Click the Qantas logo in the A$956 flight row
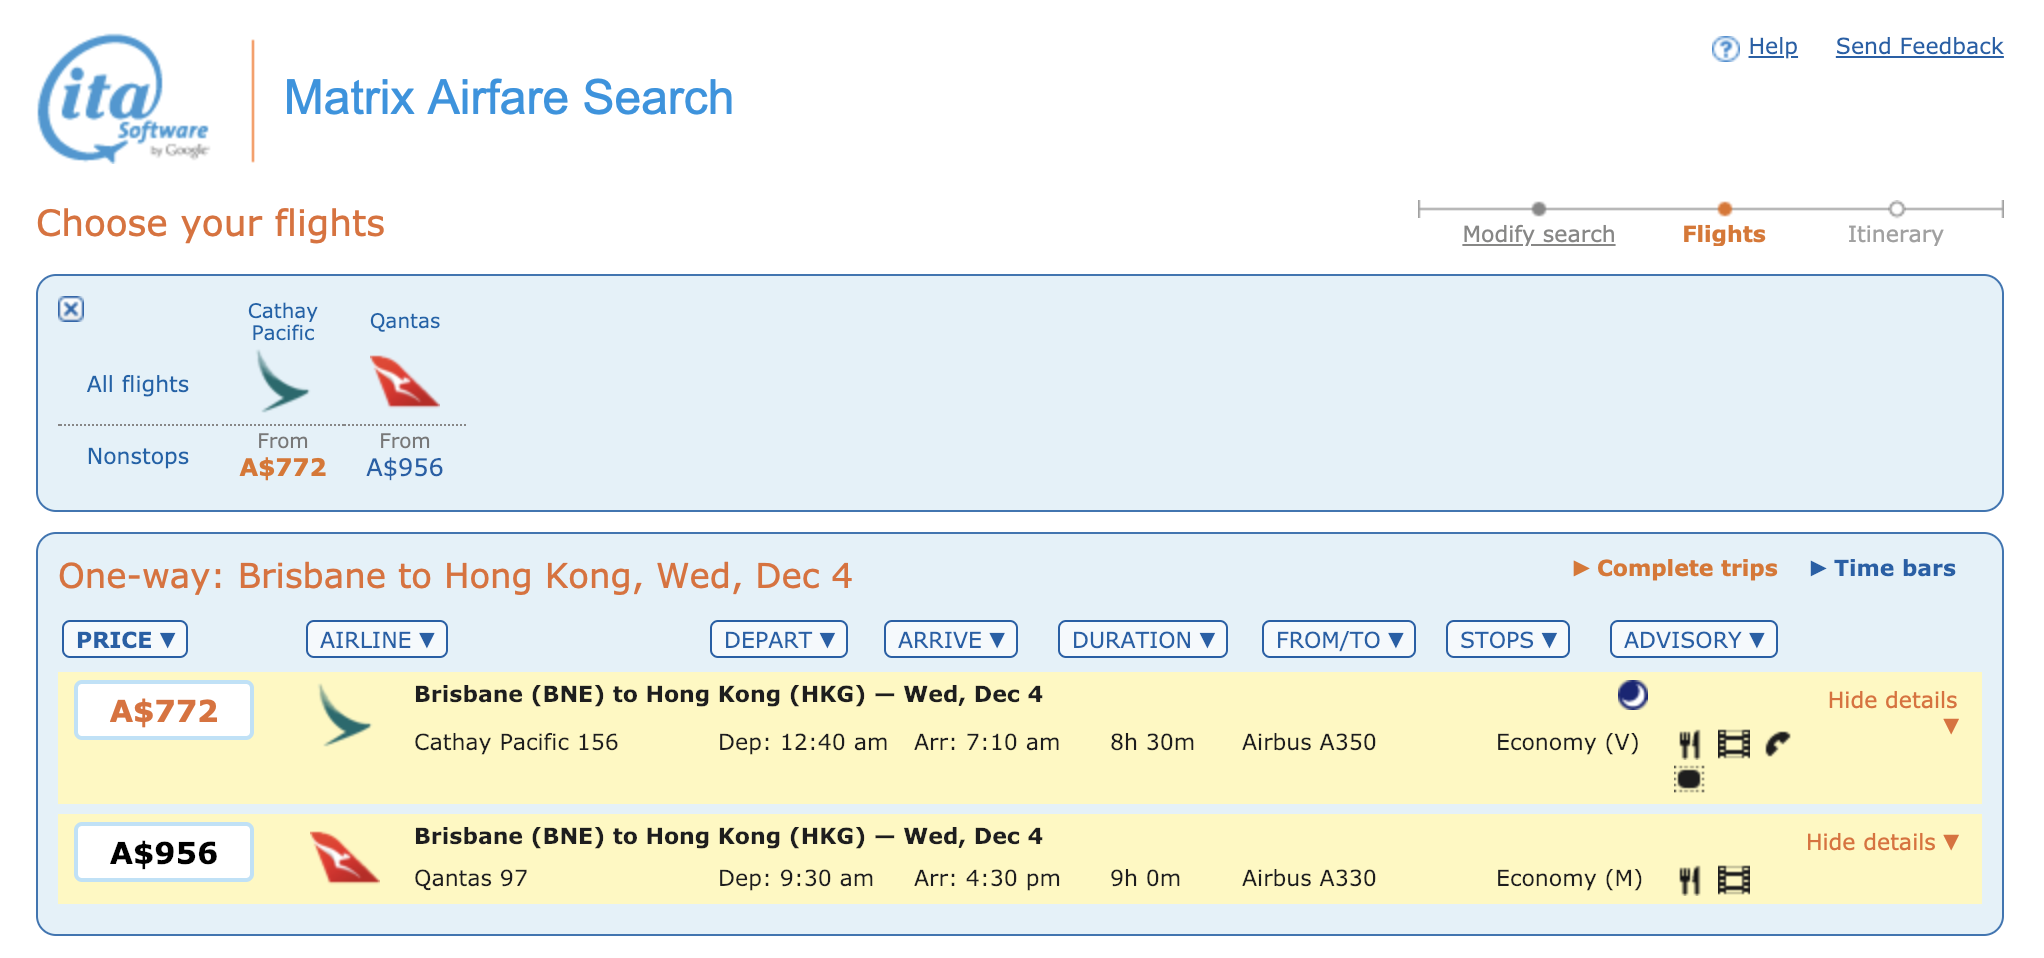 344,857
